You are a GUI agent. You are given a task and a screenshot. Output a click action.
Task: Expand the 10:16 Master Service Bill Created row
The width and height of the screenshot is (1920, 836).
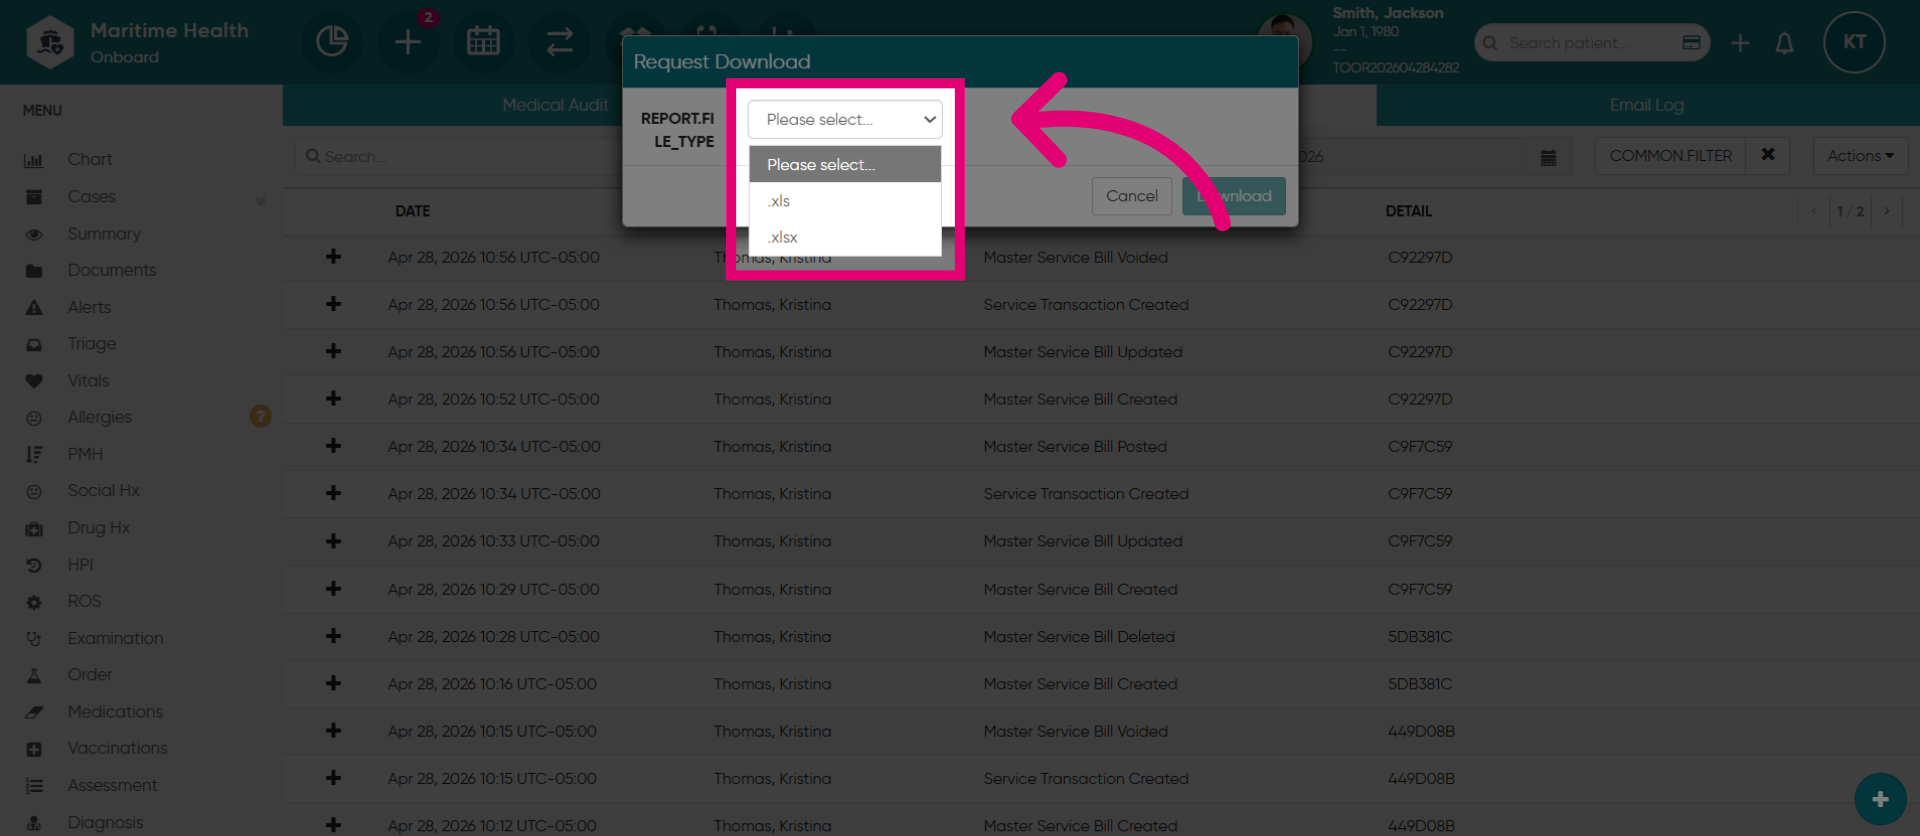[x=333, y=683]
